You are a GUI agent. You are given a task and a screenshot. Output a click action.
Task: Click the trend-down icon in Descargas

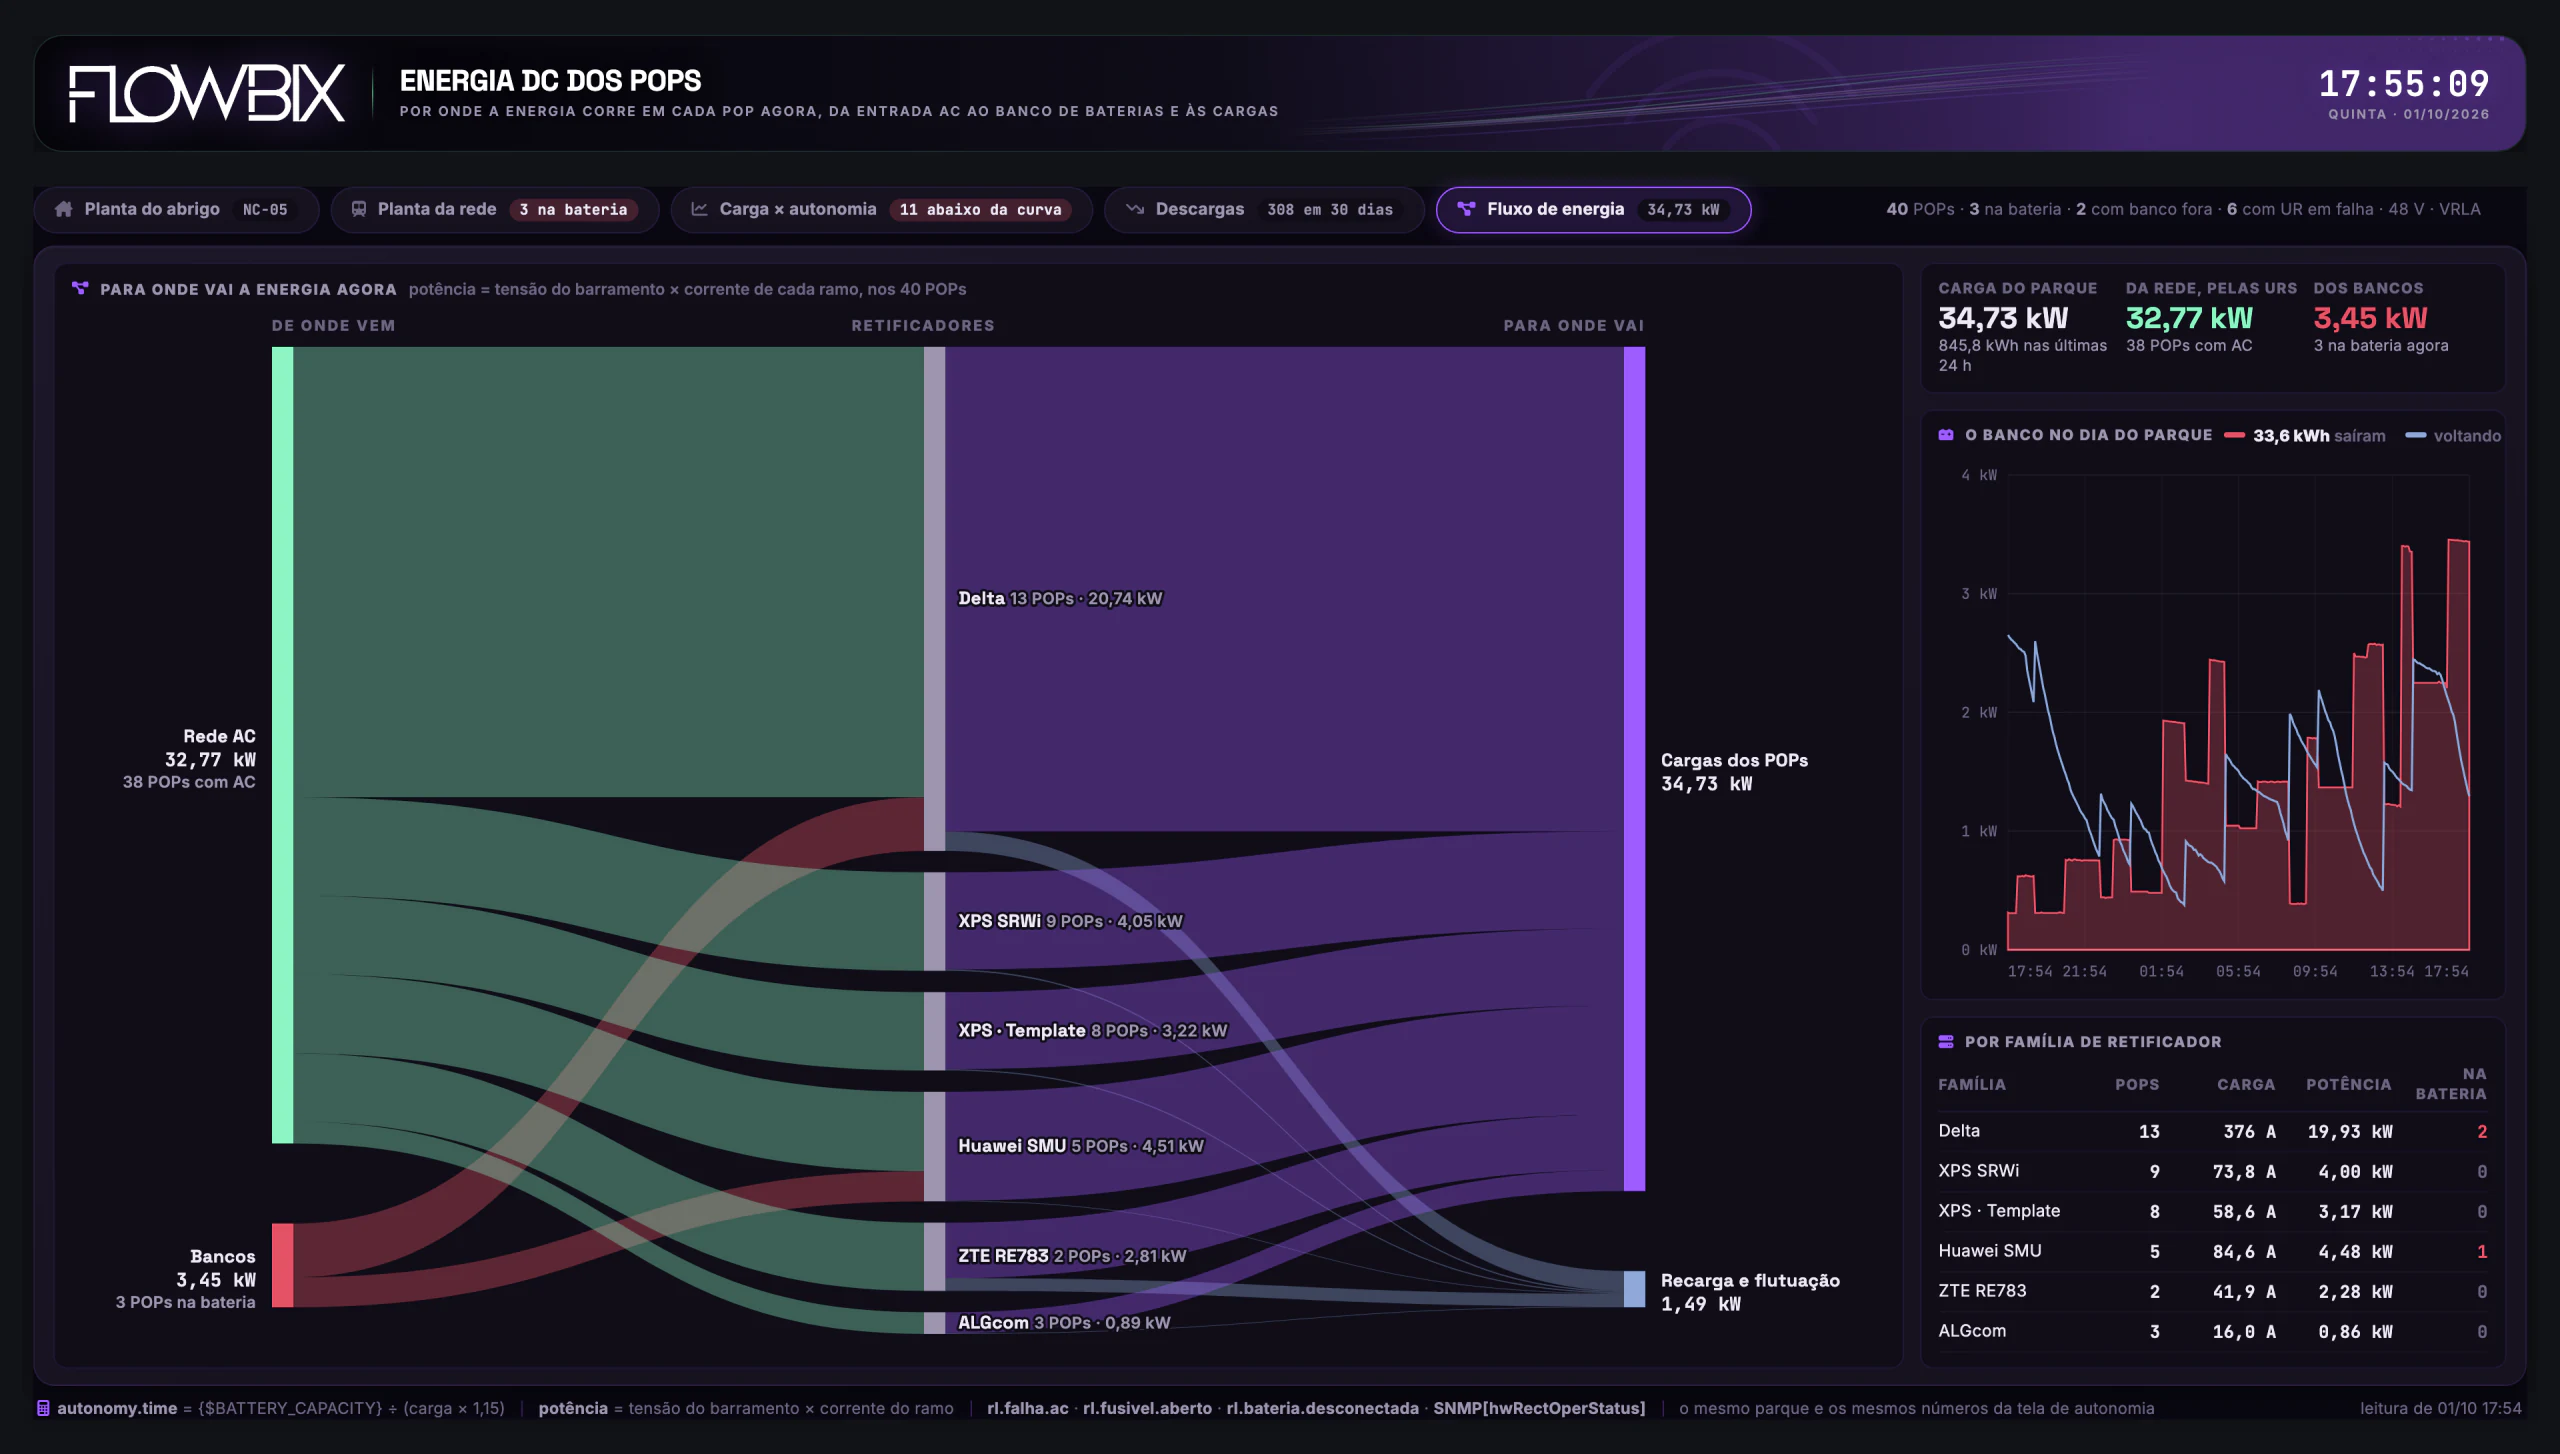tap(1135, 209)
